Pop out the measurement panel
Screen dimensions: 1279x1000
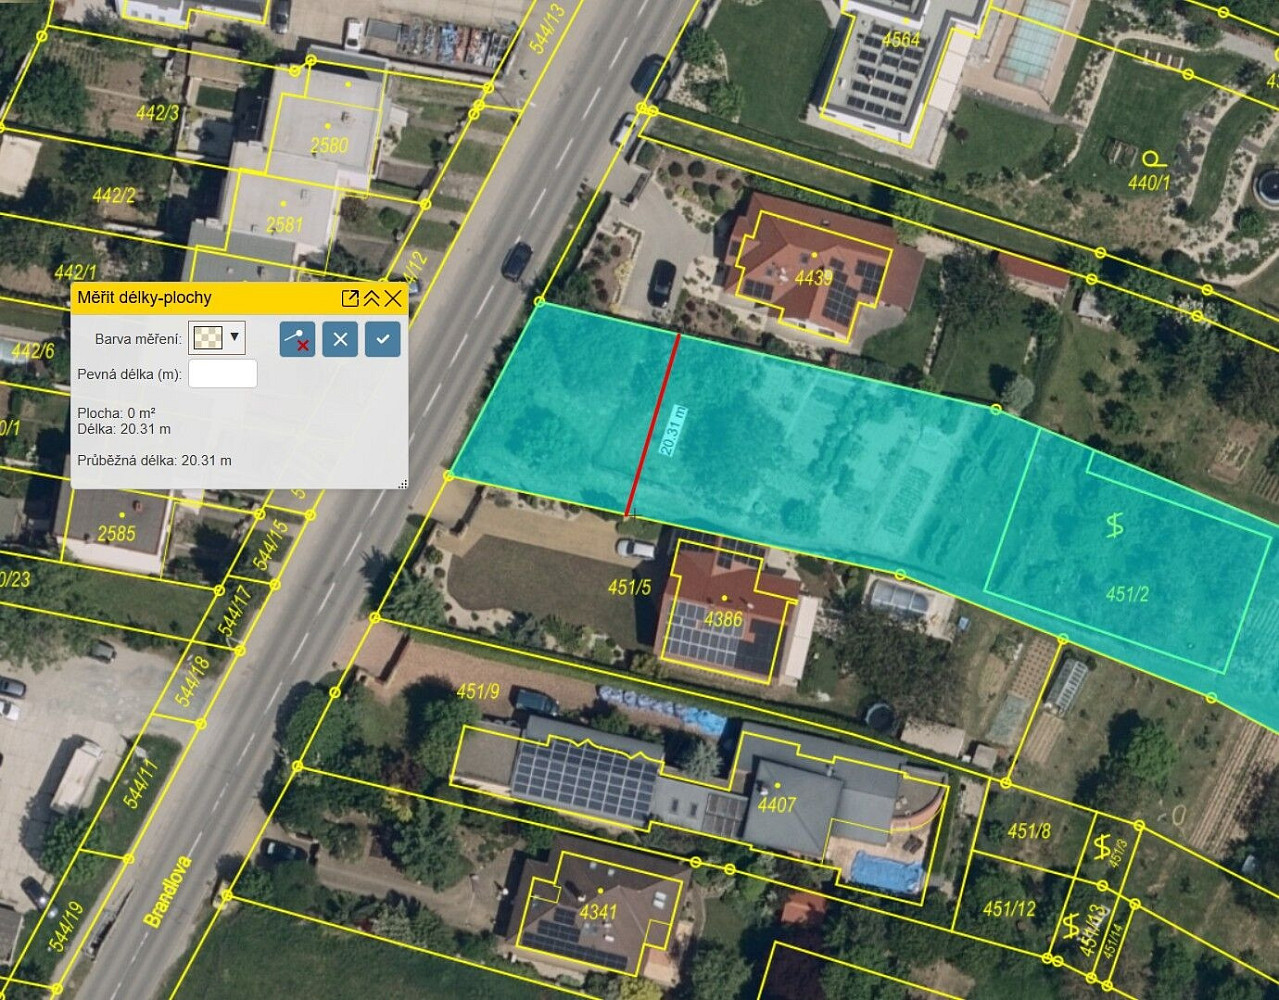[x=350, y=298]
